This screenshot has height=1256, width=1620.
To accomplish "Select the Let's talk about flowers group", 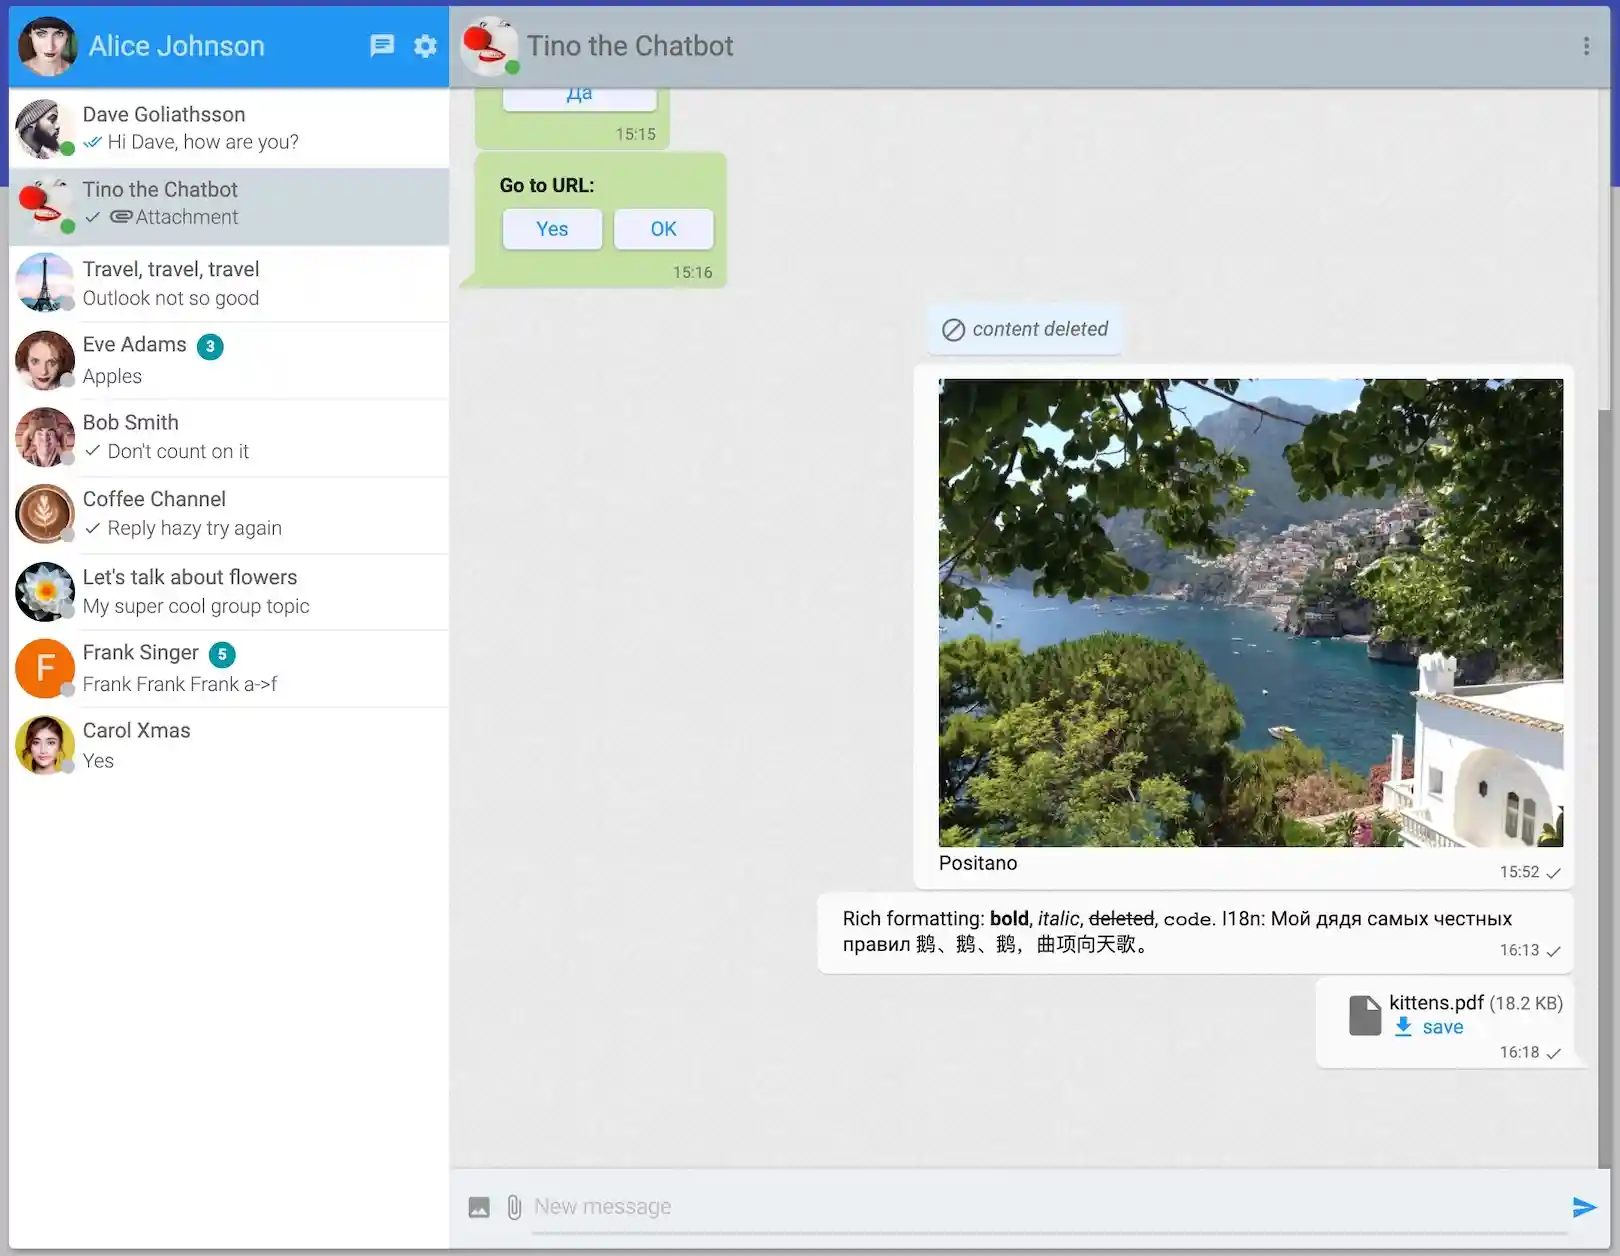I will (x=229, y=592).
